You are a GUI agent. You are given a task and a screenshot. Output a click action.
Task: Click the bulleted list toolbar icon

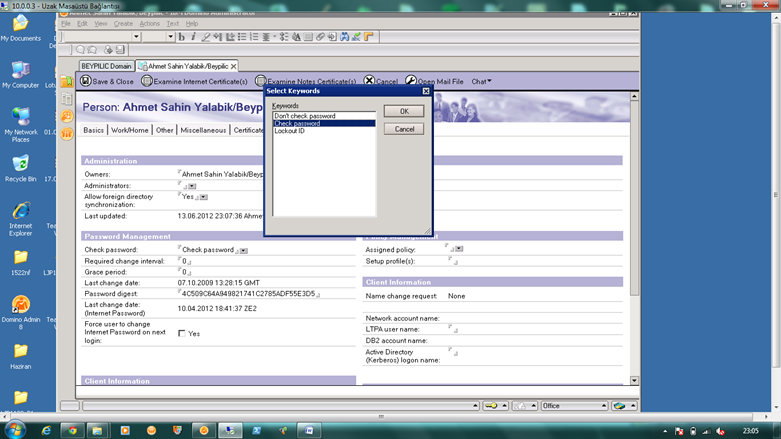coord(242,37)
